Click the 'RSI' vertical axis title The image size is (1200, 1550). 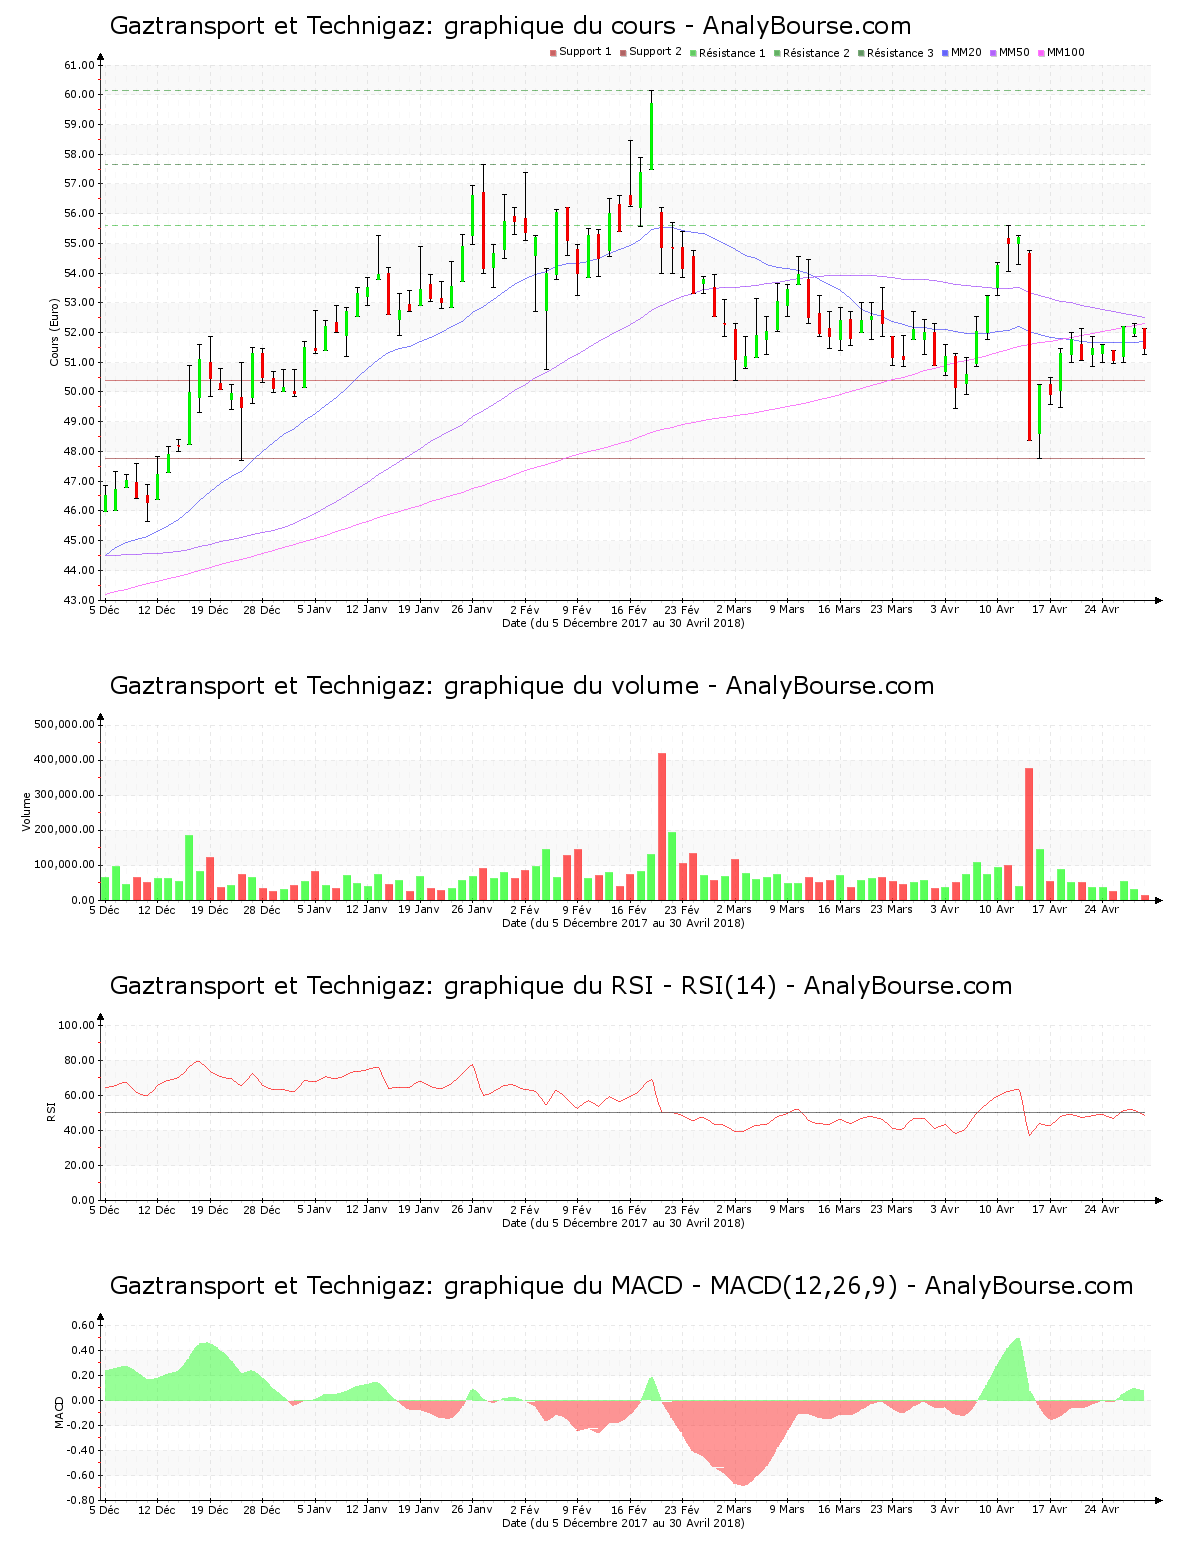(51, 1111)
